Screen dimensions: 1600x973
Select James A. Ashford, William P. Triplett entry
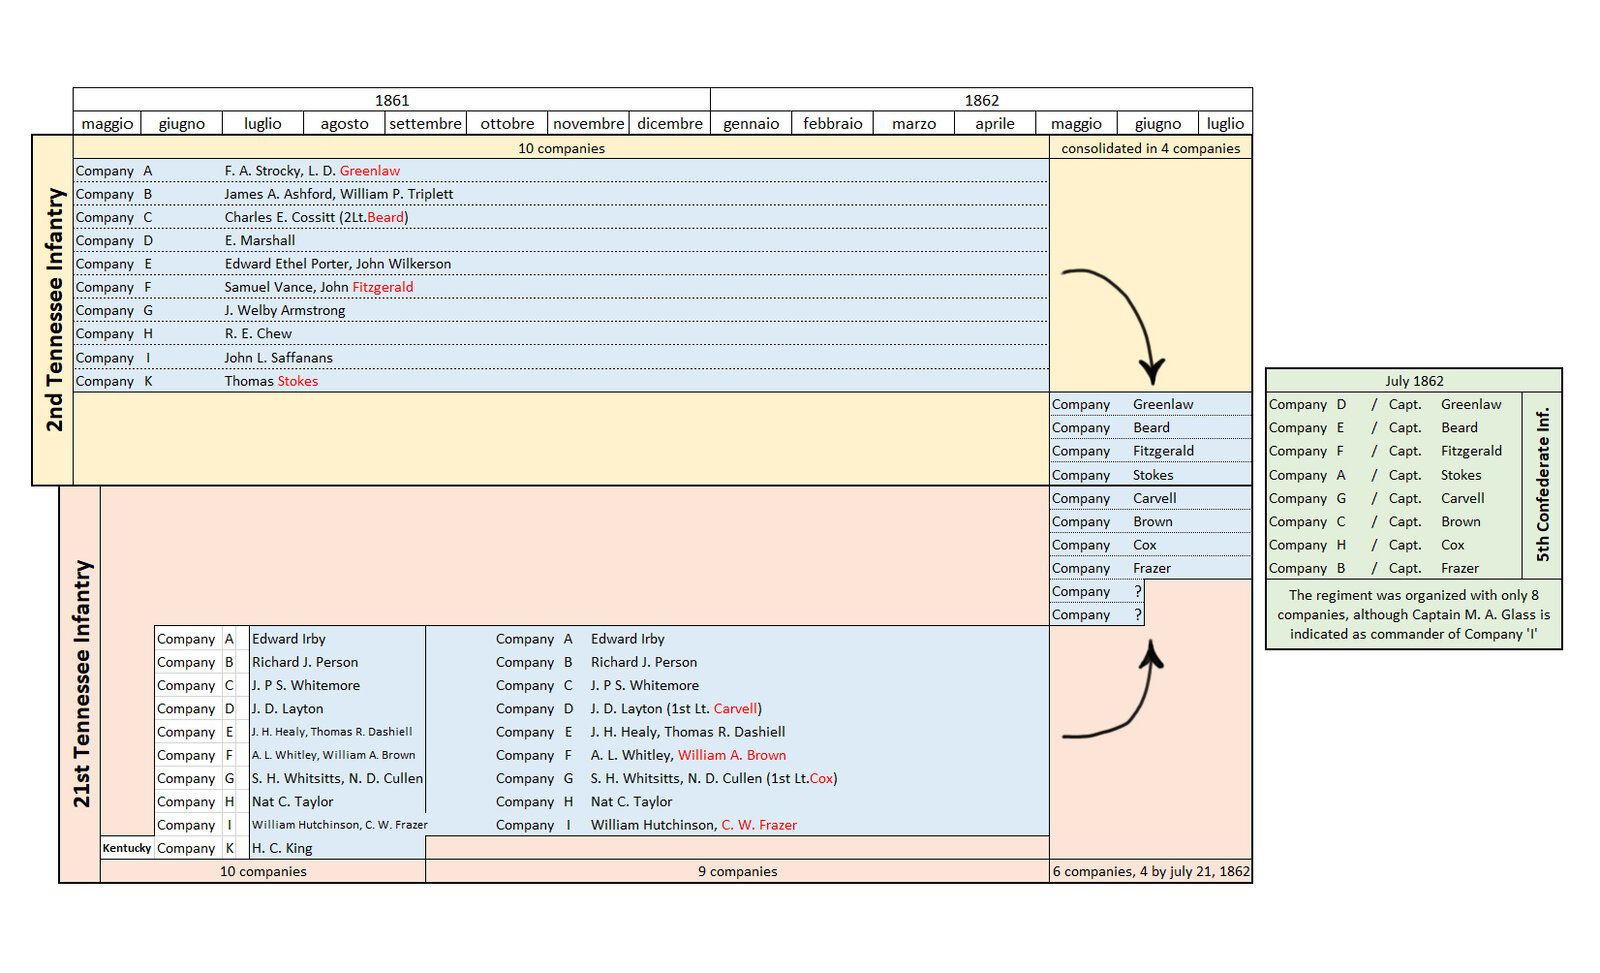click(x=339, y=194)
